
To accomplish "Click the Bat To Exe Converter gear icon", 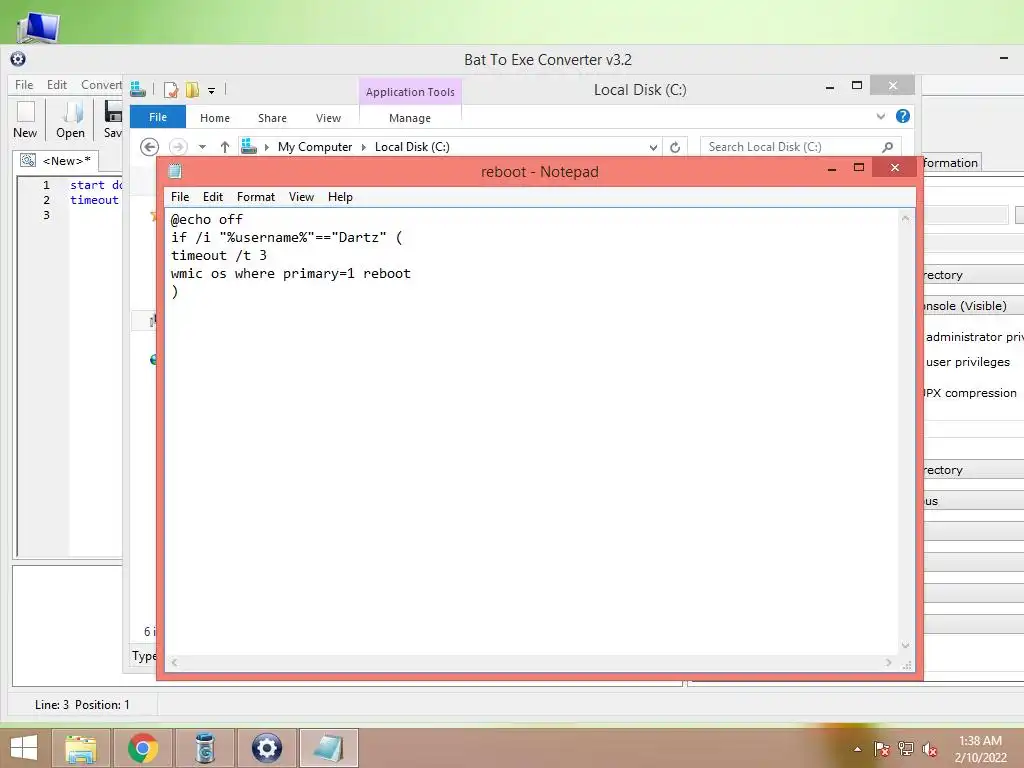I will [x=18, y=59].
